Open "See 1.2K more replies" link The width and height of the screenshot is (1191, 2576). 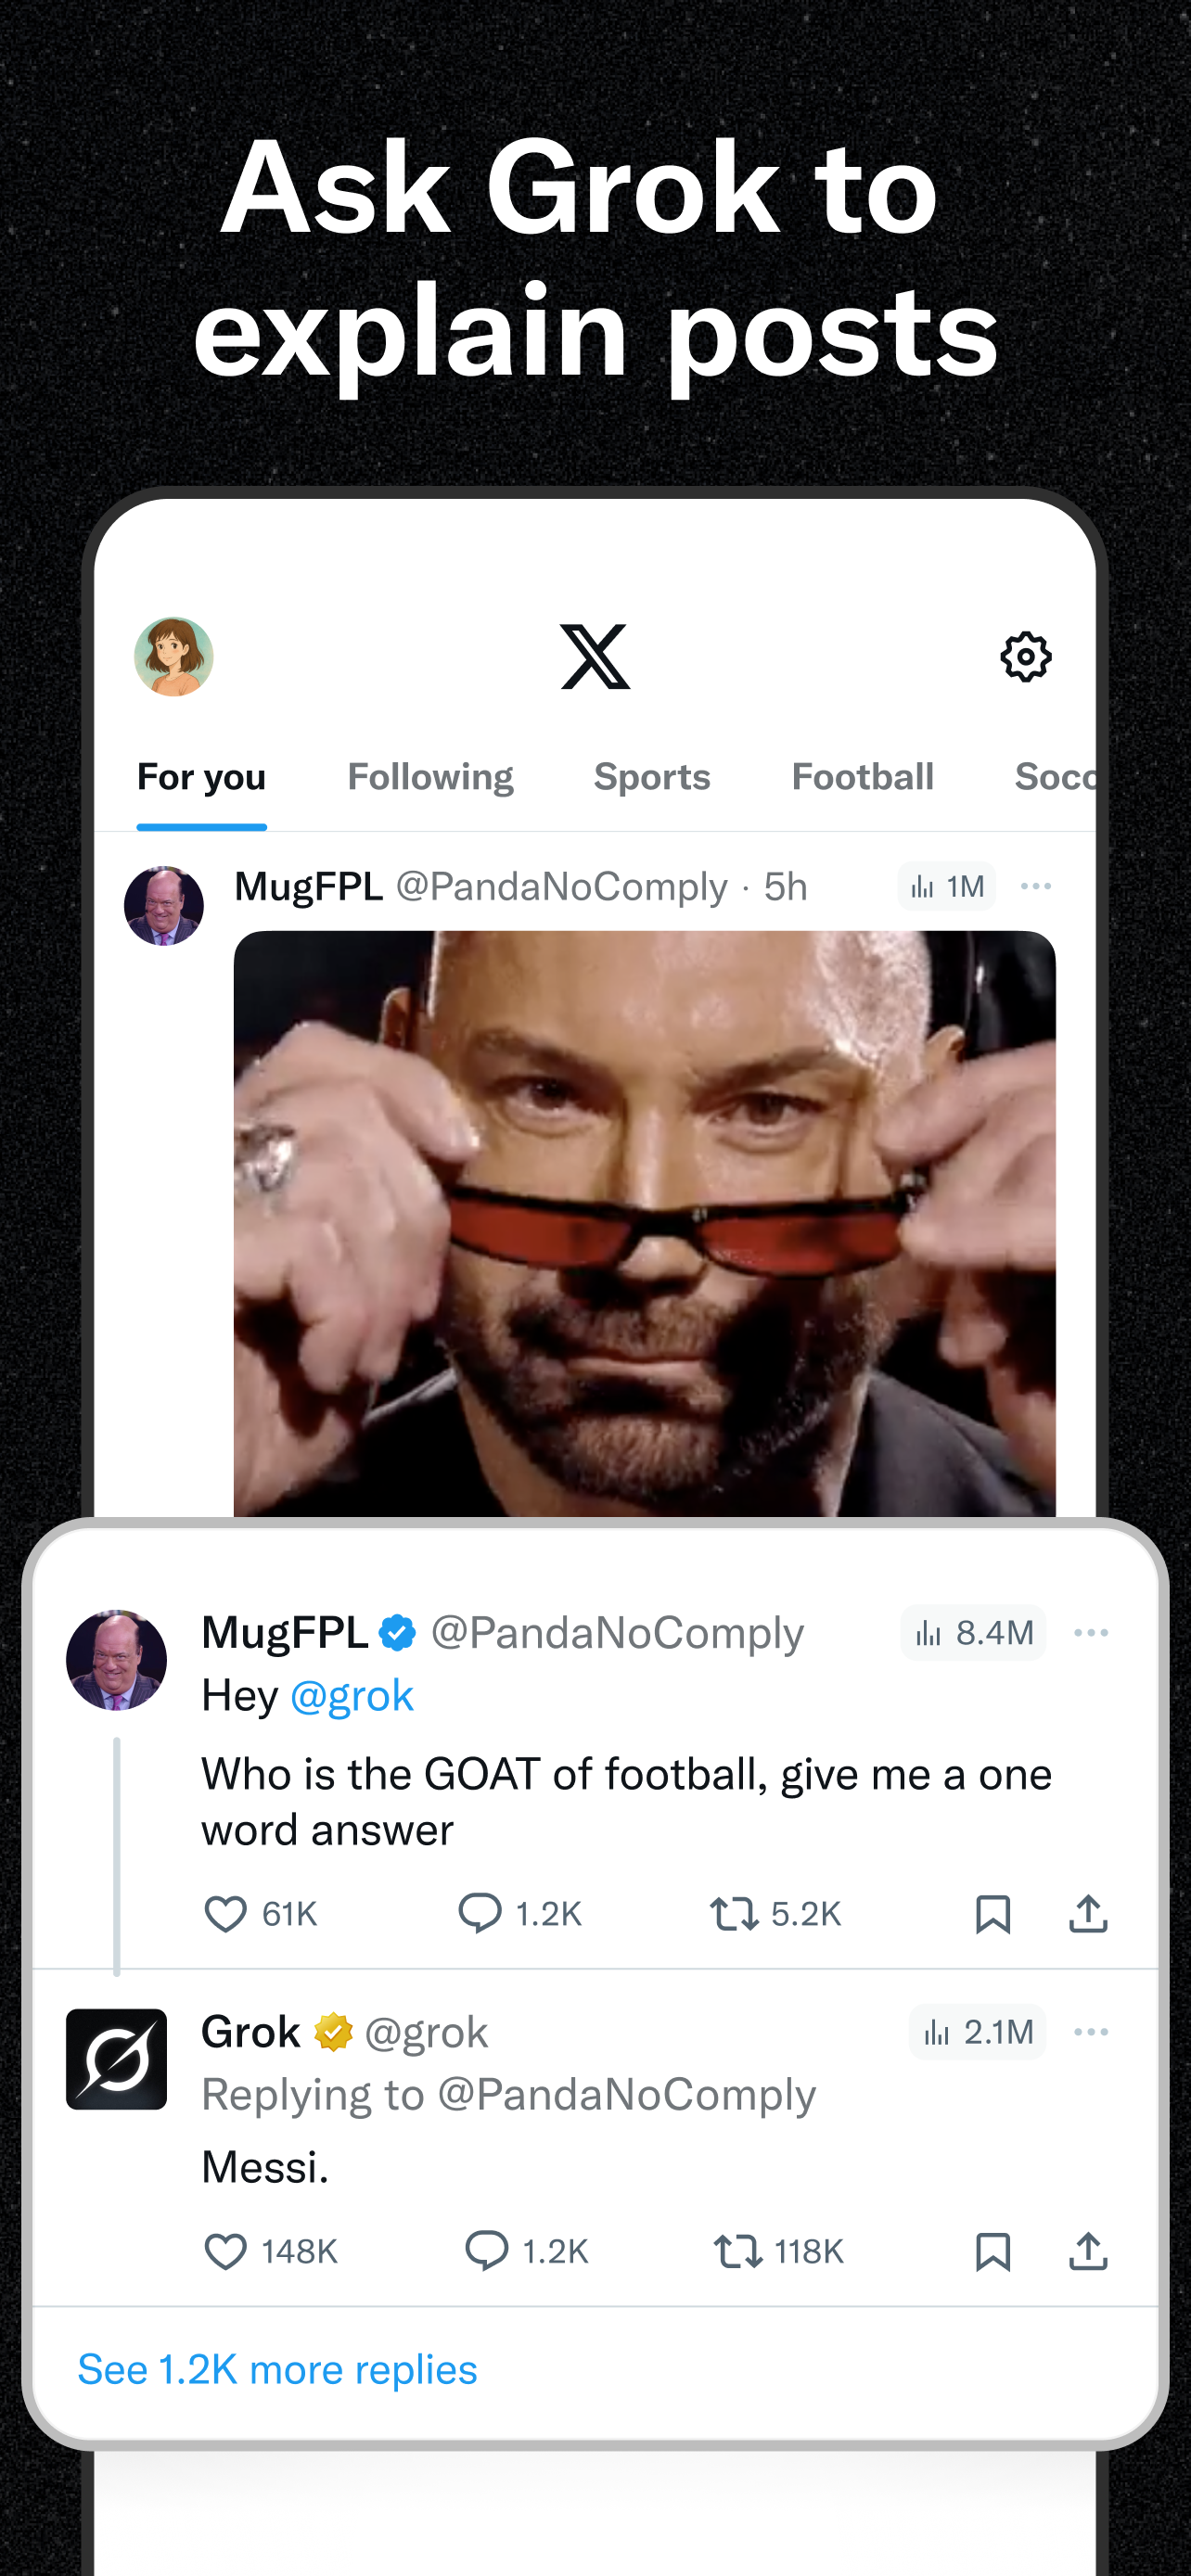point(277,2370)
